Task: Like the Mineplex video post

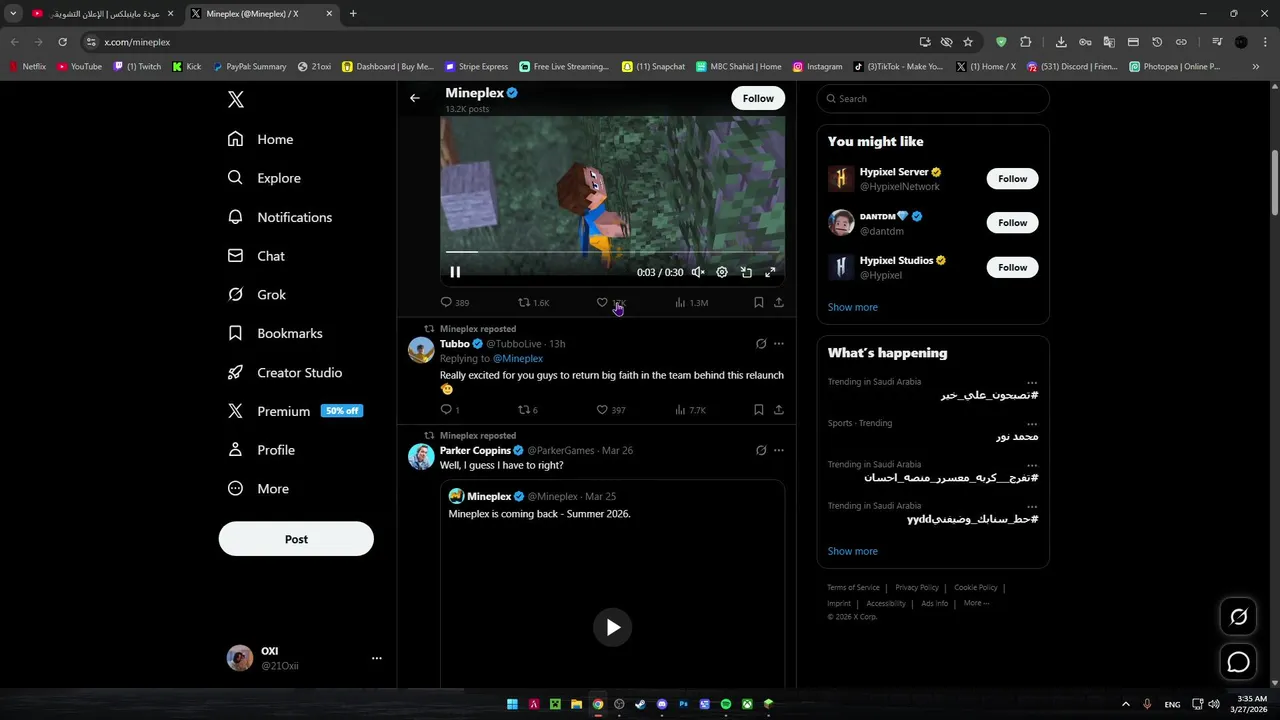Action: tap(611, 302)
